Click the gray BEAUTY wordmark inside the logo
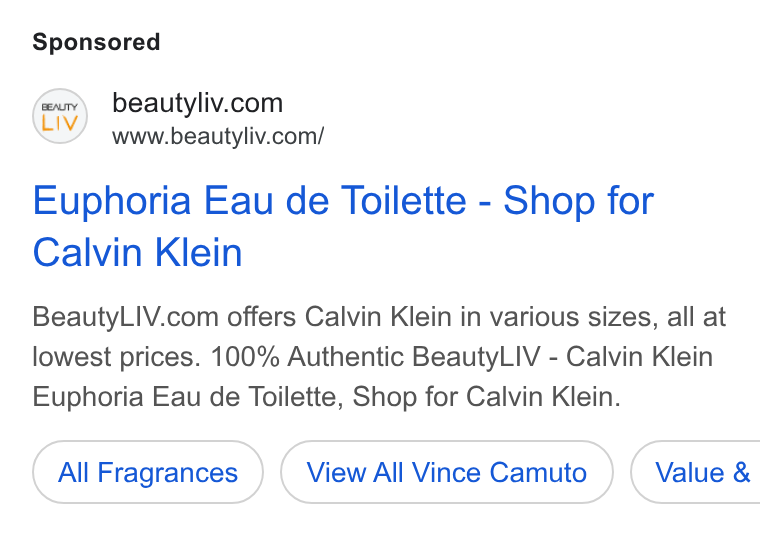760x536 pixels. [60, 107]
